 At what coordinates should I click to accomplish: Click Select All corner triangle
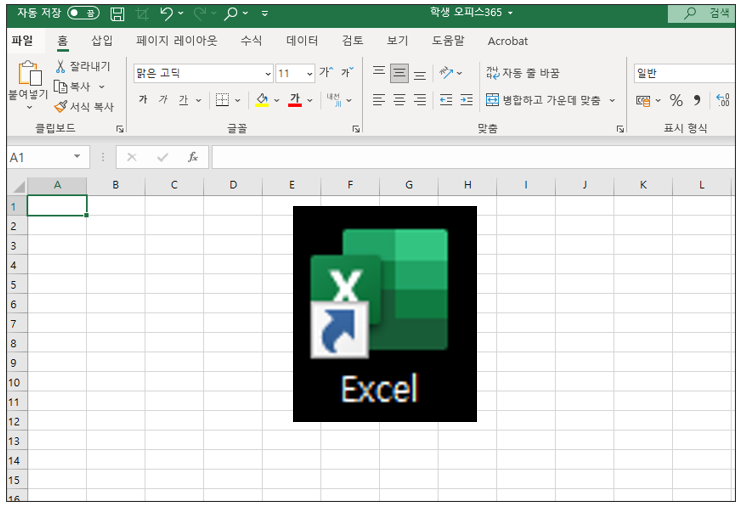tap(18, 186)
